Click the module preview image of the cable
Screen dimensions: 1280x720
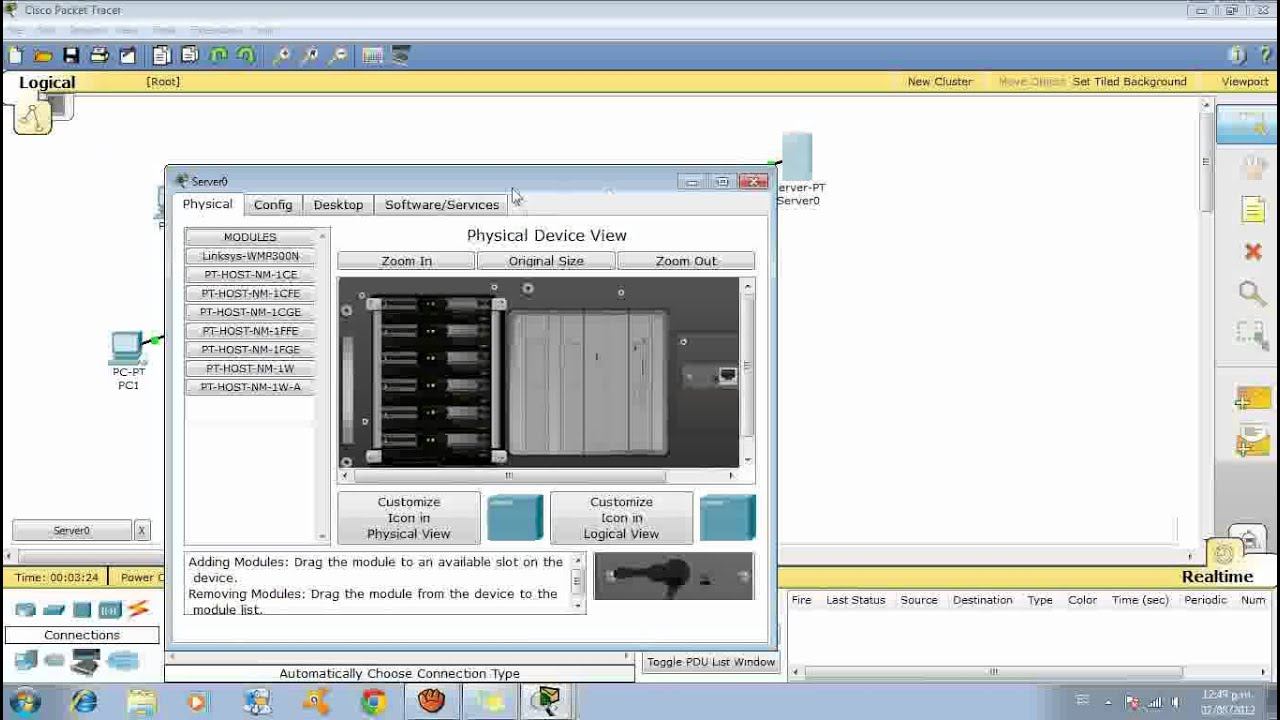(674, 577)
